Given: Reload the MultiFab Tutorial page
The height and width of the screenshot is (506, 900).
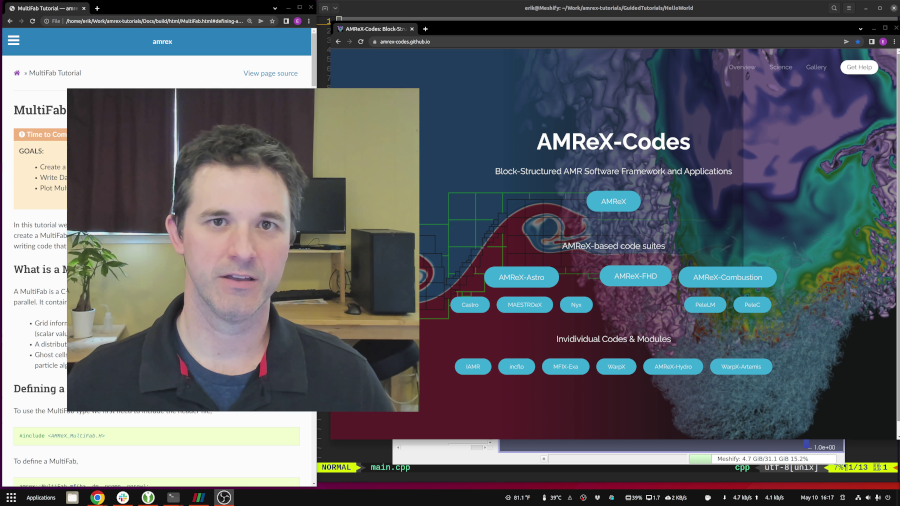Looking at the screenshot, I should [x=32, y=21].
